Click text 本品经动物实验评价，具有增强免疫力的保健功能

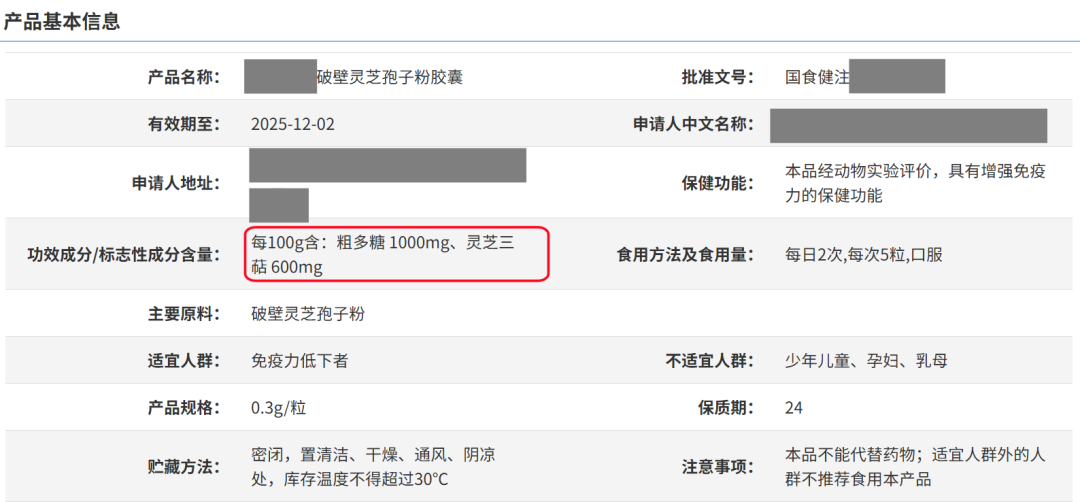[x=915, y=183]
